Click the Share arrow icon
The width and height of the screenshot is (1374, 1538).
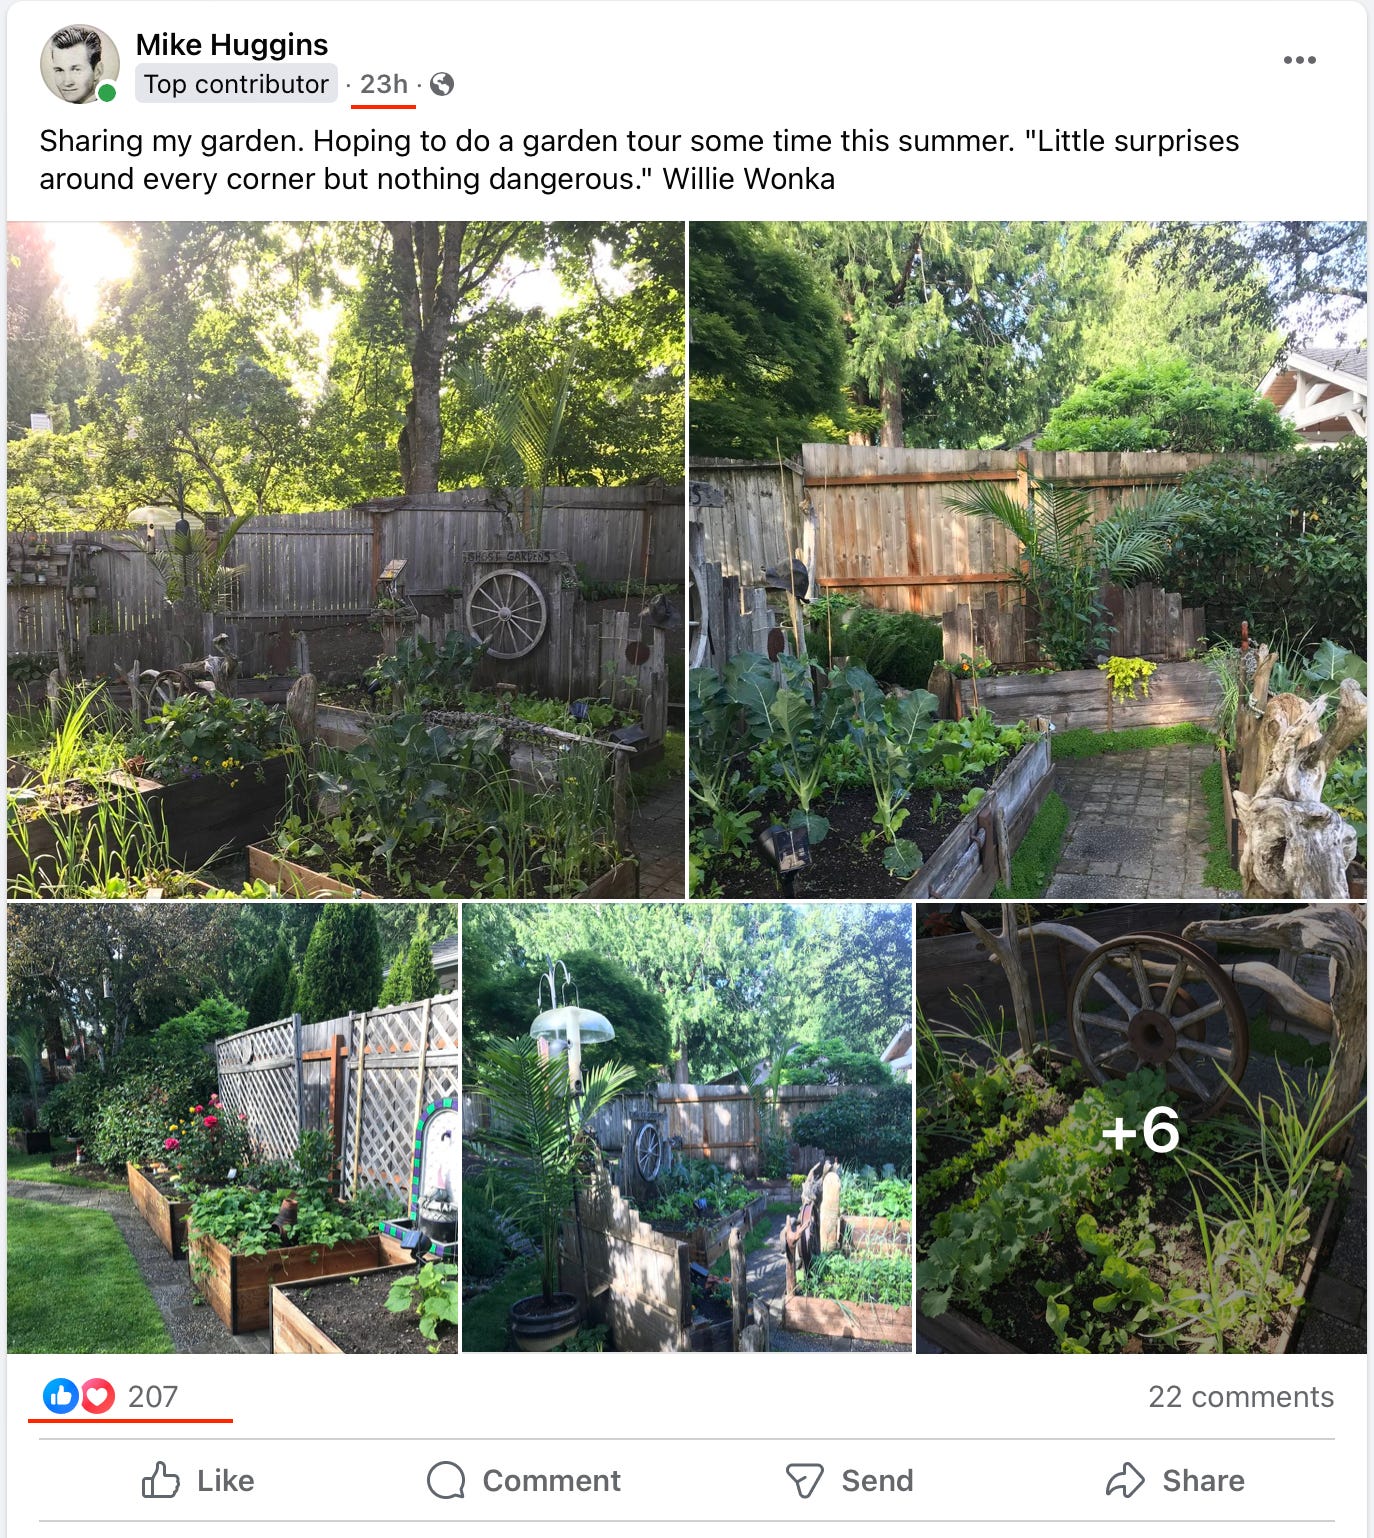1125,1480
